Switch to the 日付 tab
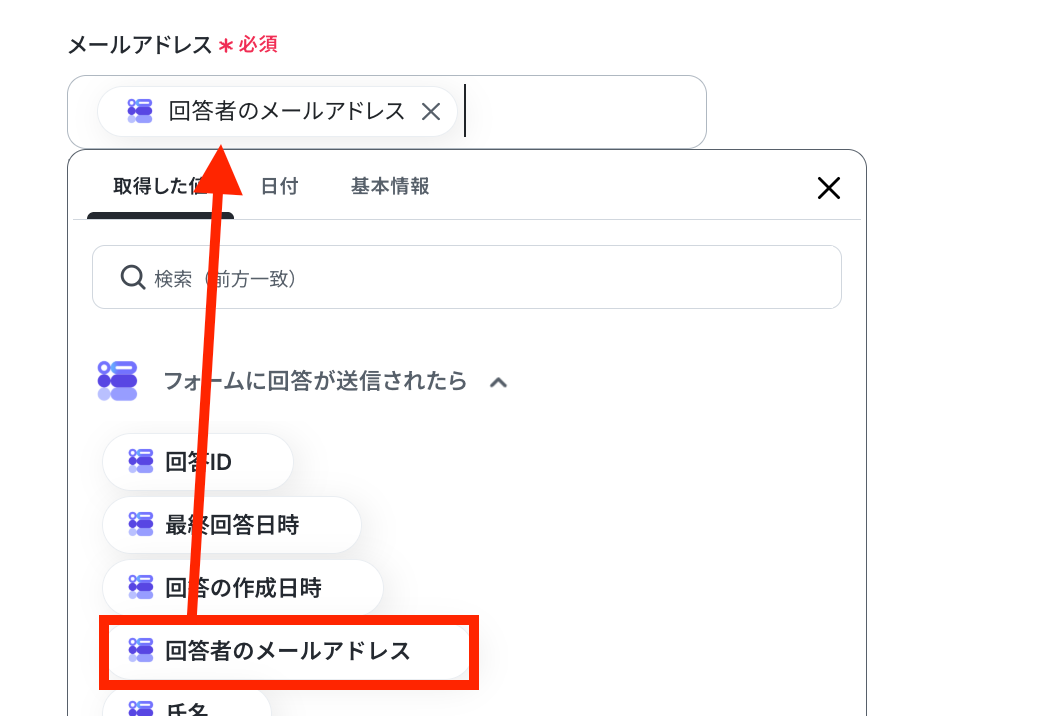1048x716 pixels. (279, 186)
